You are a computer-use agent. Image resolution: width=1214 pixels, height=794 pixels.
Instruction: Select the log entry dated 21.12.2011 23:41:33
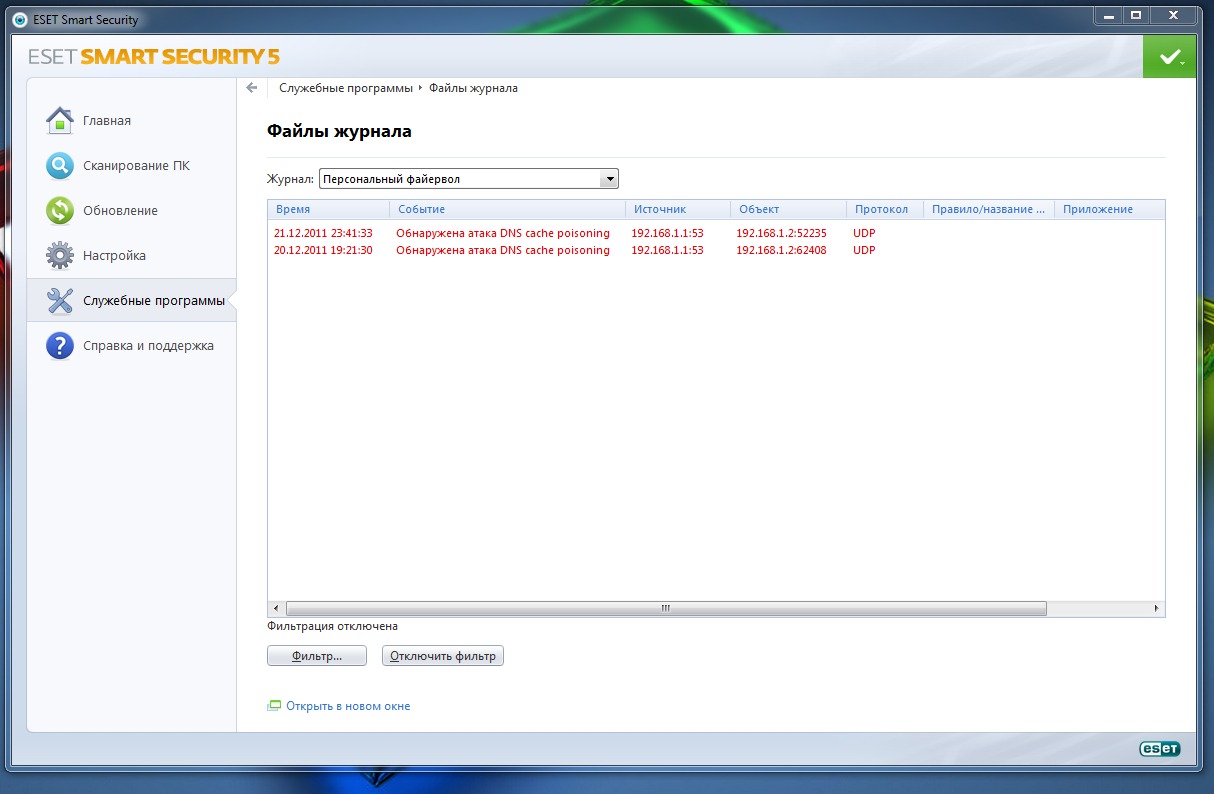(716, 233)
